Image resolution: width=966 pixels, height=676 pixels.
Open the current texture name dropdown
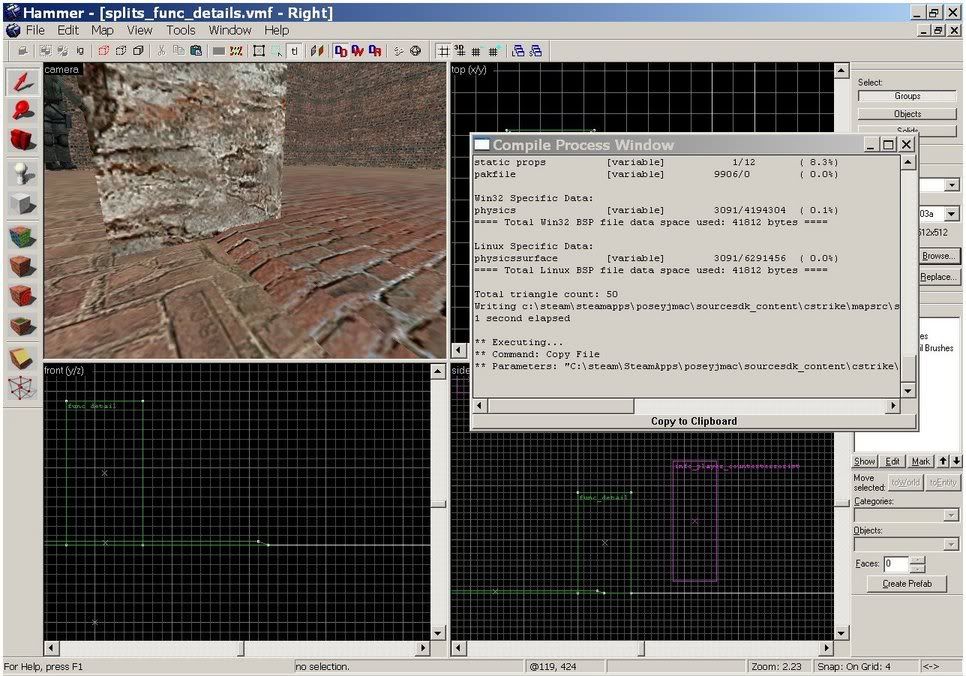[950, 214]
